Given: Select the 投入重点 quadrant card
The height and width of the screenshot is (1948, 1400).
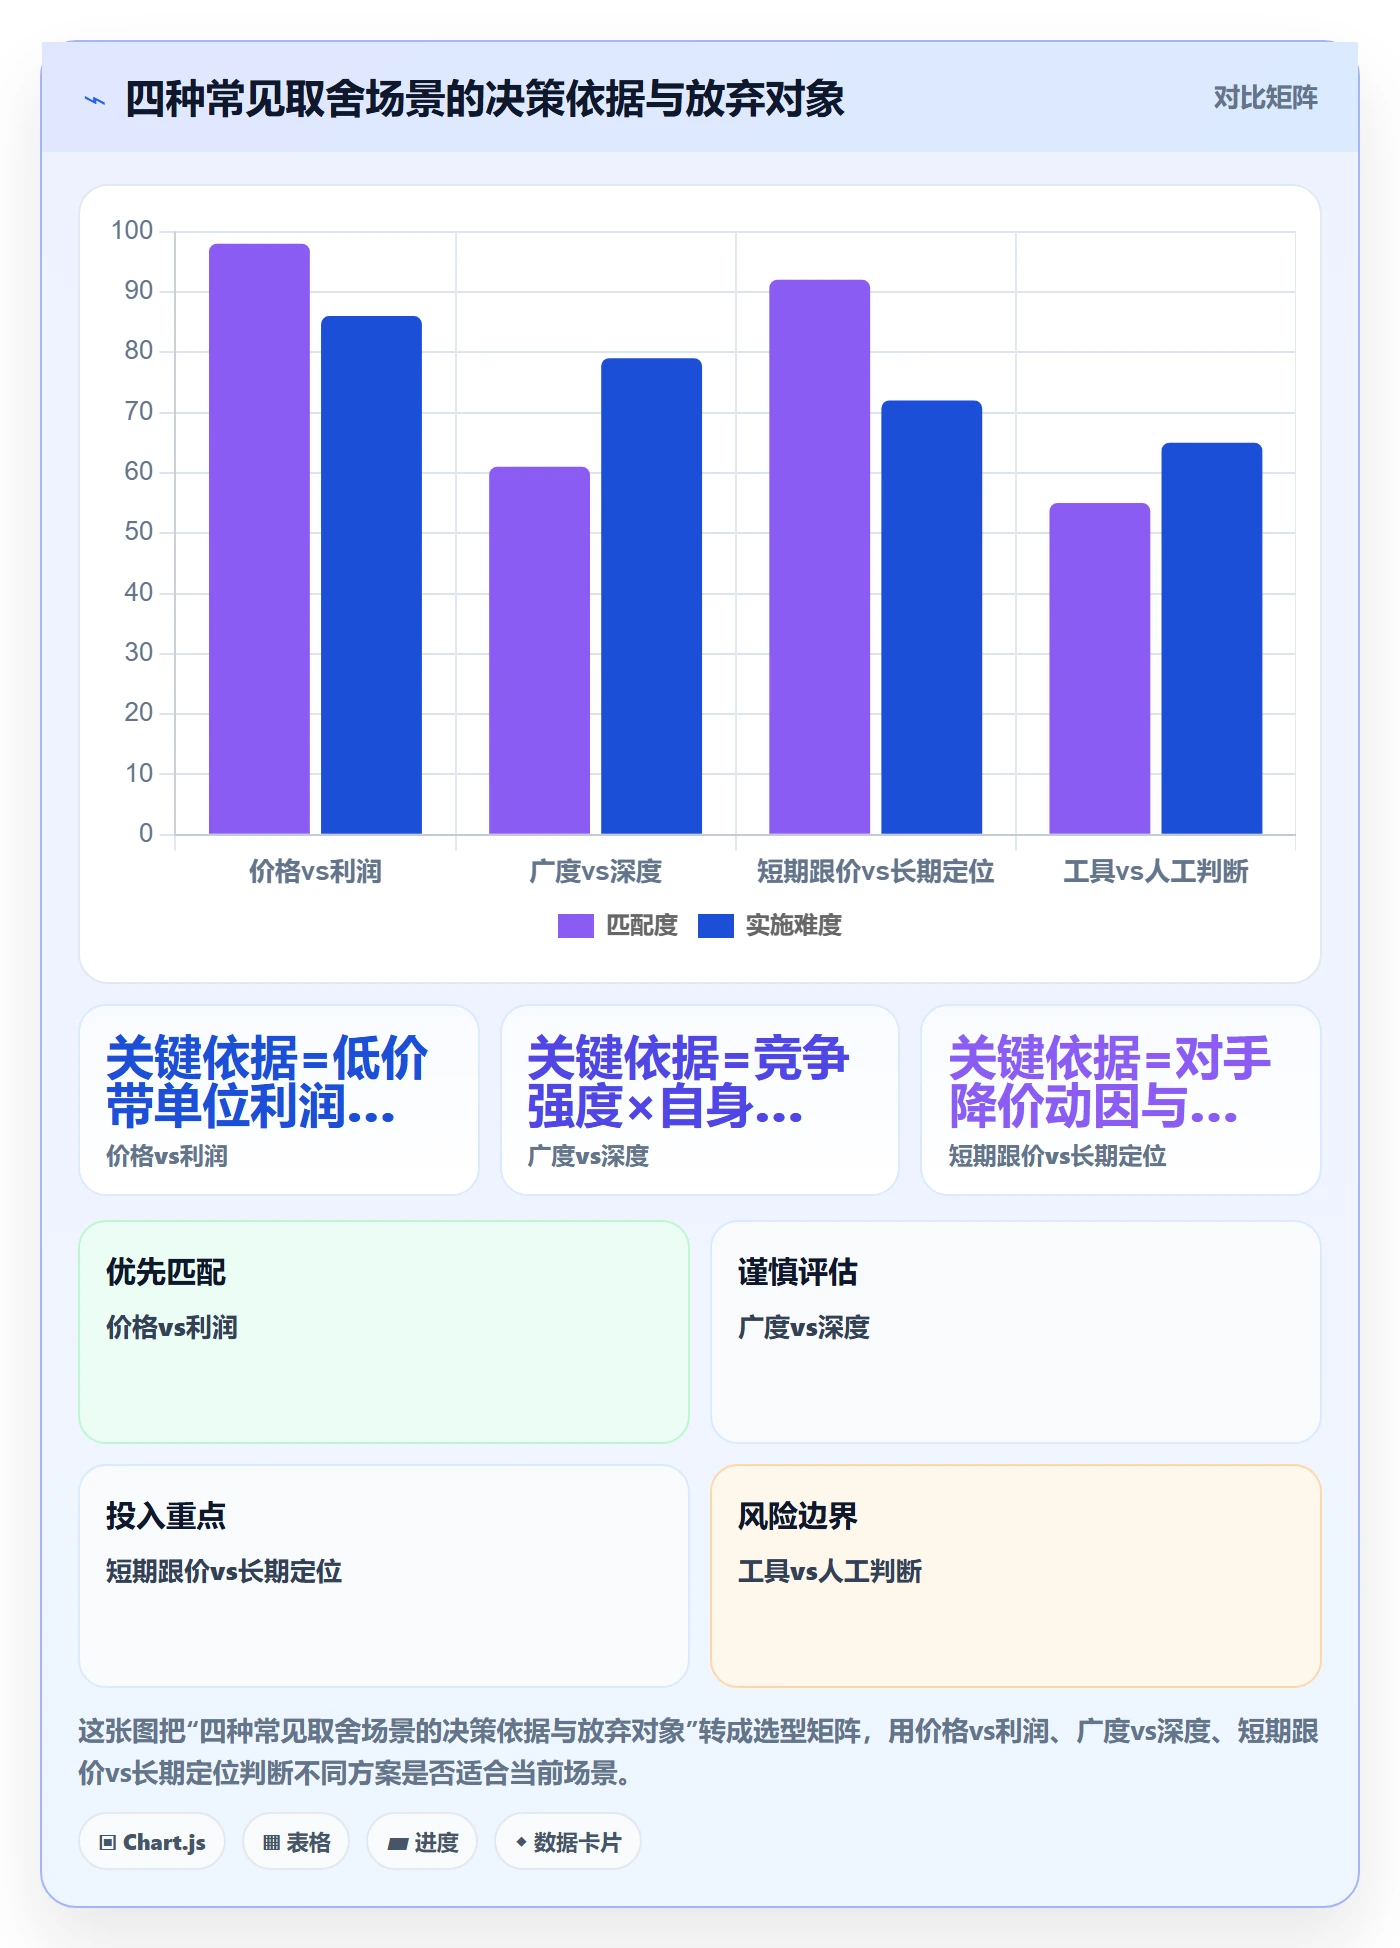Looking at the screenshot, I should pyautogui.click(x=384, y=1576).
